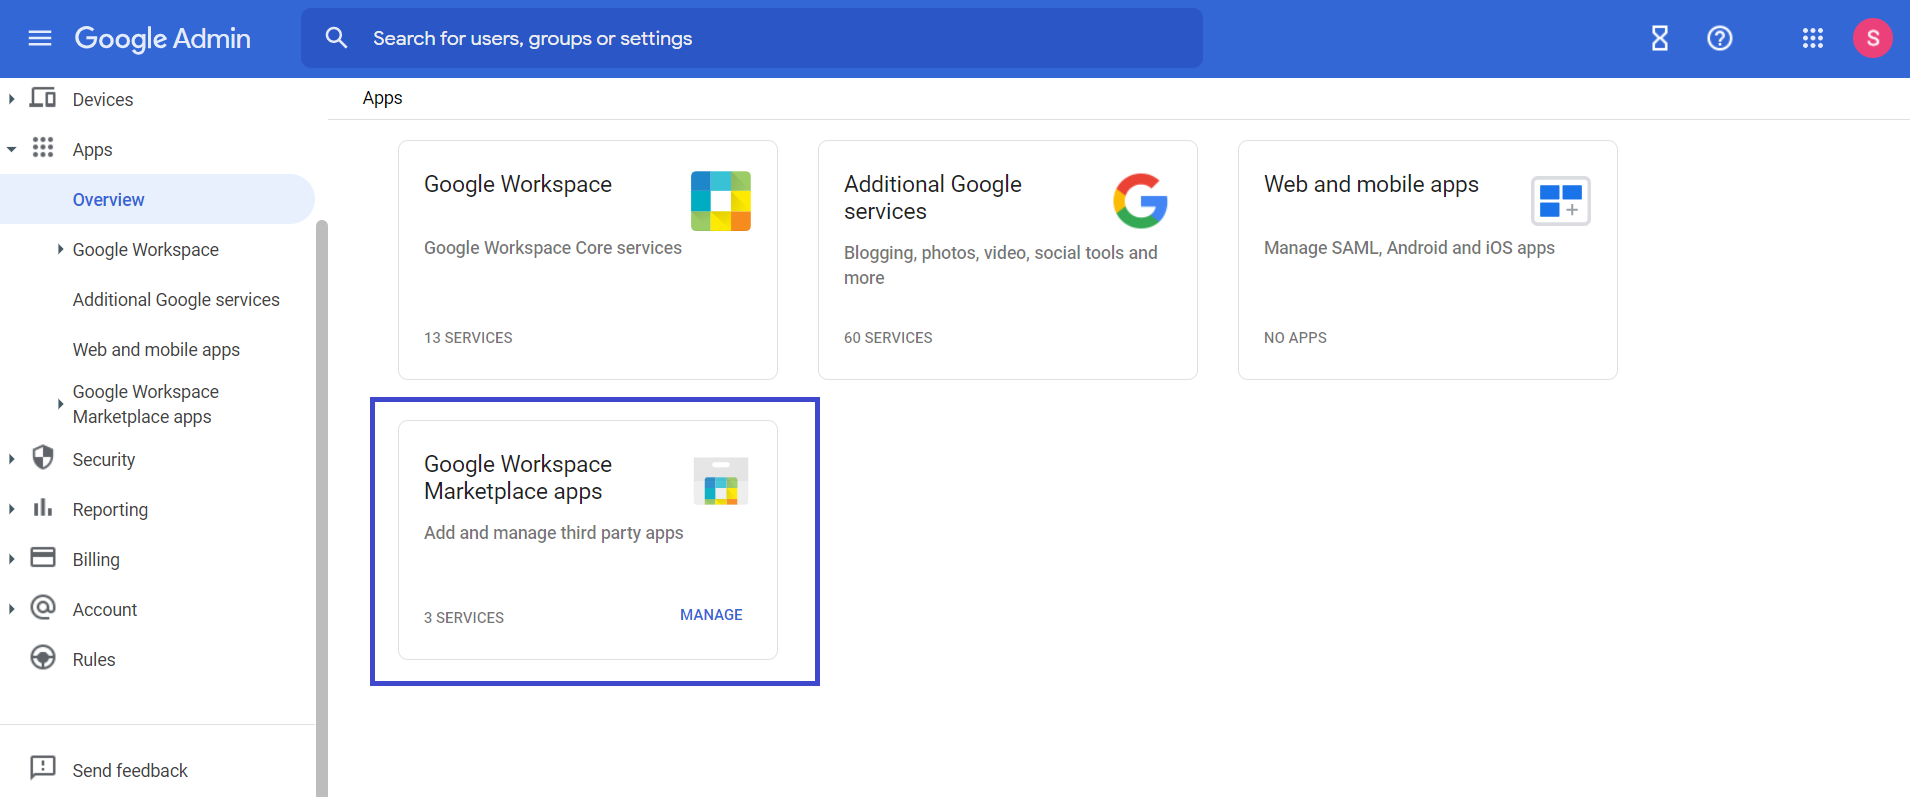Open the Google Workspace card title
1910x797 pixels.
tap(518, 184)
